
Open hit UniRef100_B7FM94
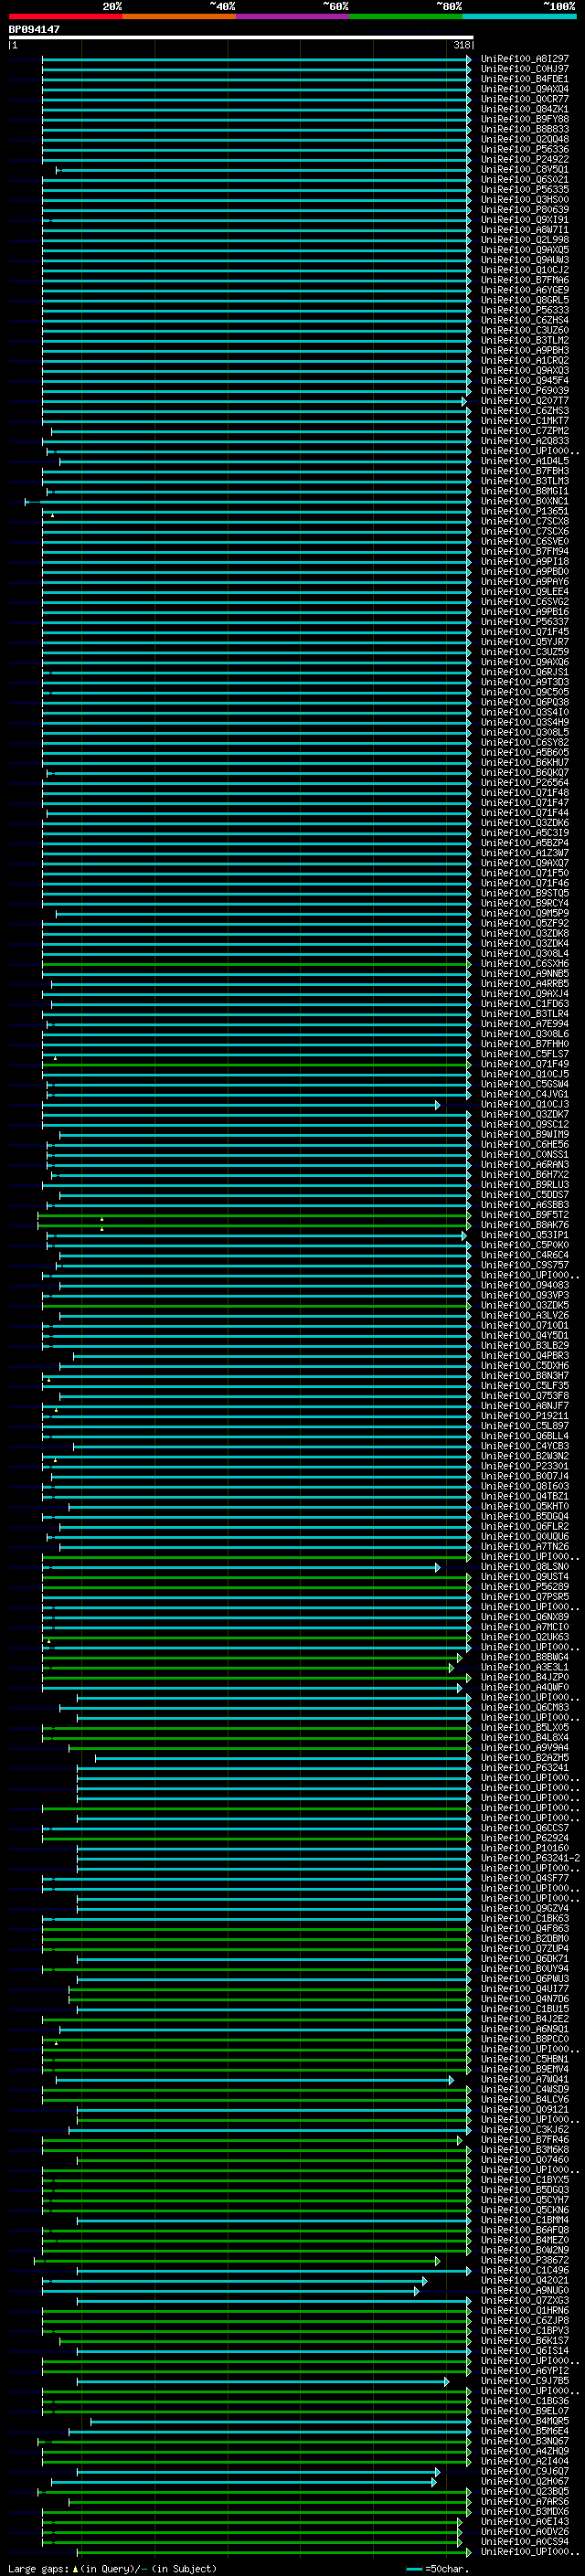524,551
